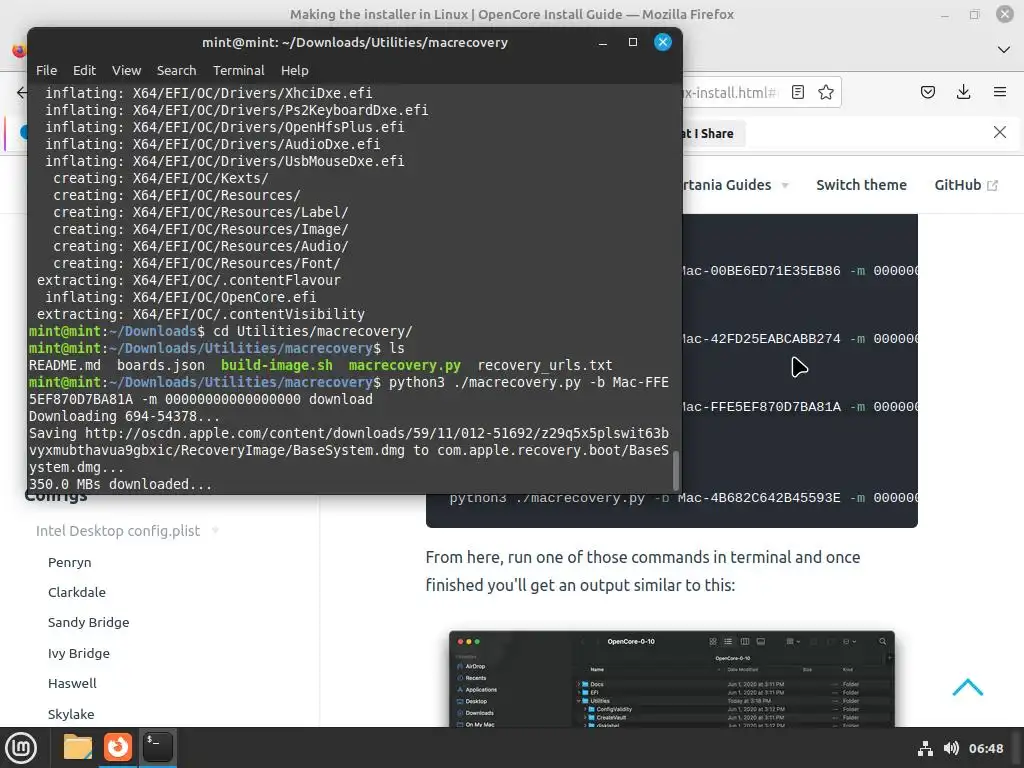1024x768 pixels.
Task: Bookmark this page with star icon
Action: coord(825,92)
